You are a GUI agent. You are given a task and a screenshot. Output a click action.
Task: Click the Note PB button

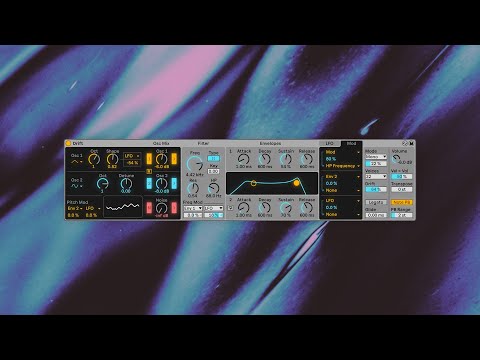click(x=402, y=202)
